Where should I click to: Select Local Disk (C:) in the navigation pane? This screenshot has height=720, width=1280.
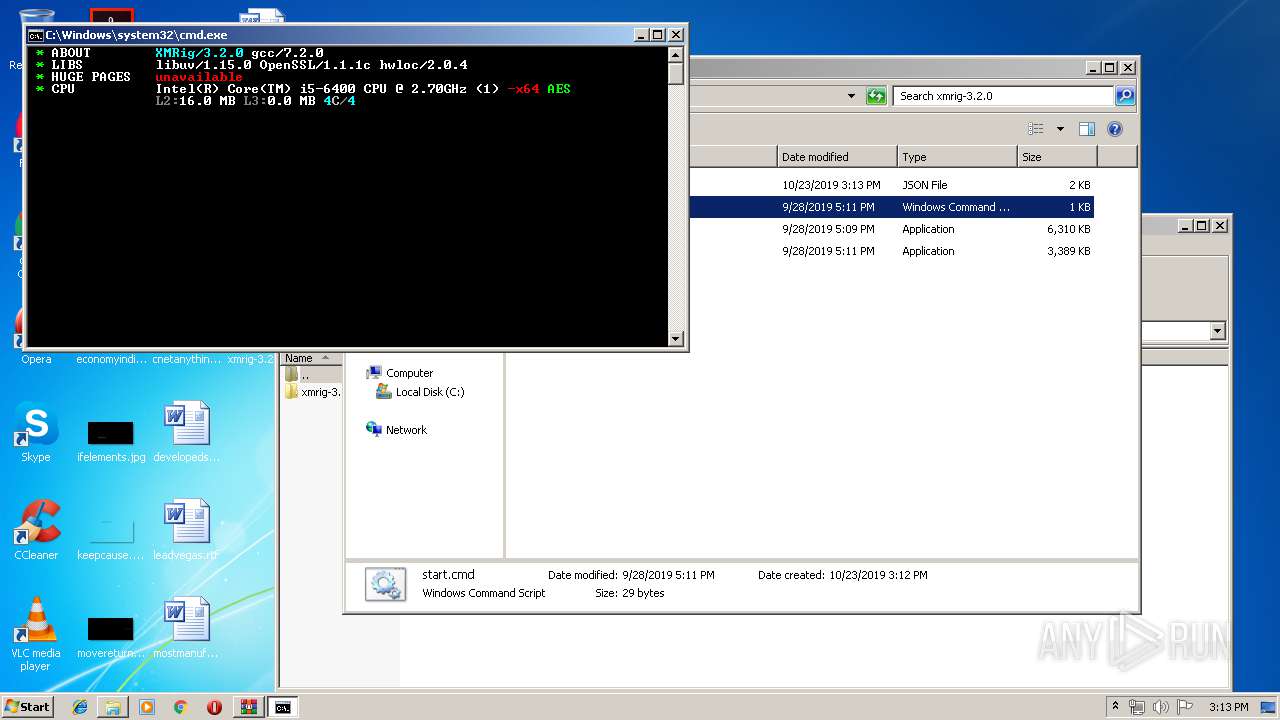[x=420, y=392]
